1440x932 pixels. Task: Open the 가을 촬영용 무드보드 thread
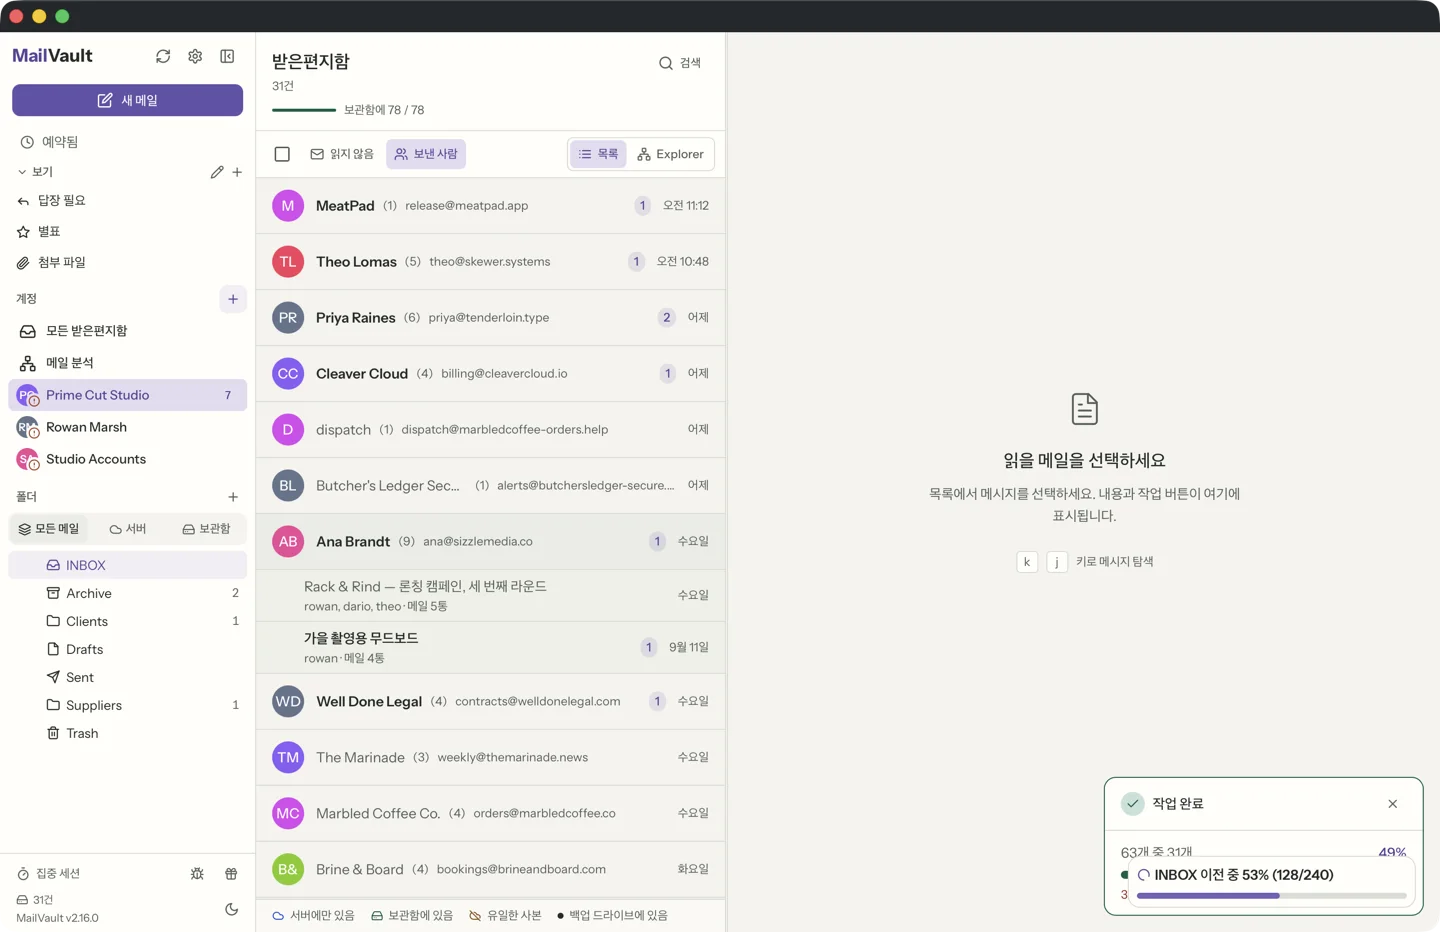point(491,647)
